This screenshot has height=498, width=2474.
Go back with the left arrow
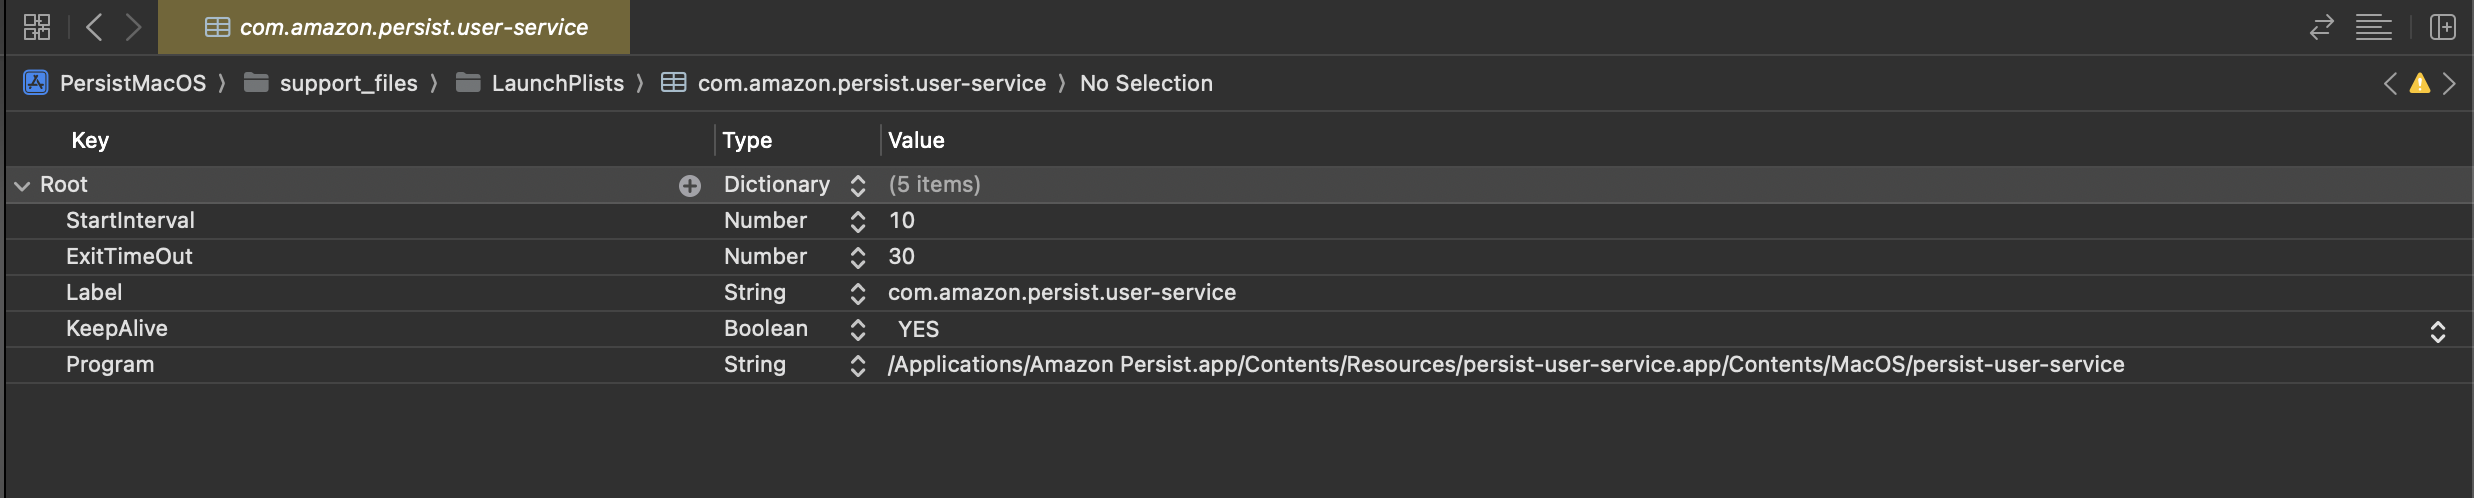pyautogui.click(x=94, y=27)
